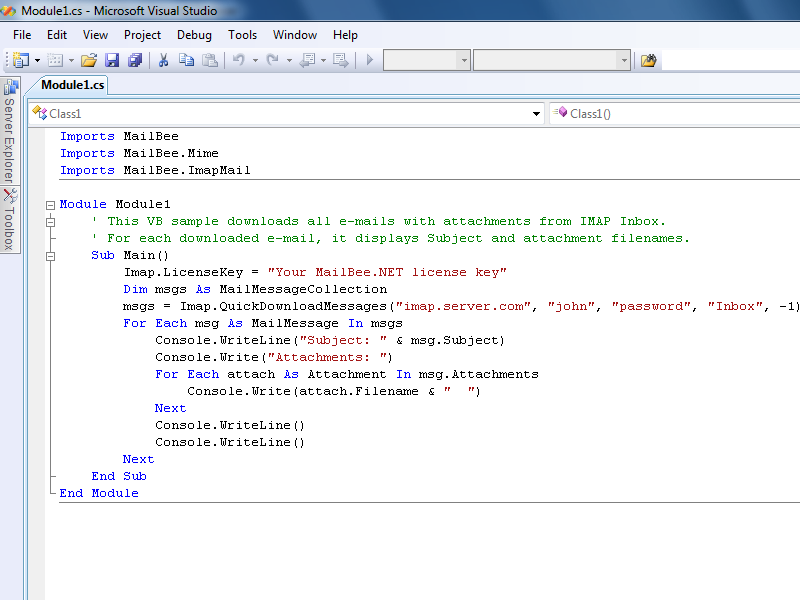The width and height of the screenshot is (800, 600).
Task: Open the Server Explorer side panel
Action: pos(10,131)
